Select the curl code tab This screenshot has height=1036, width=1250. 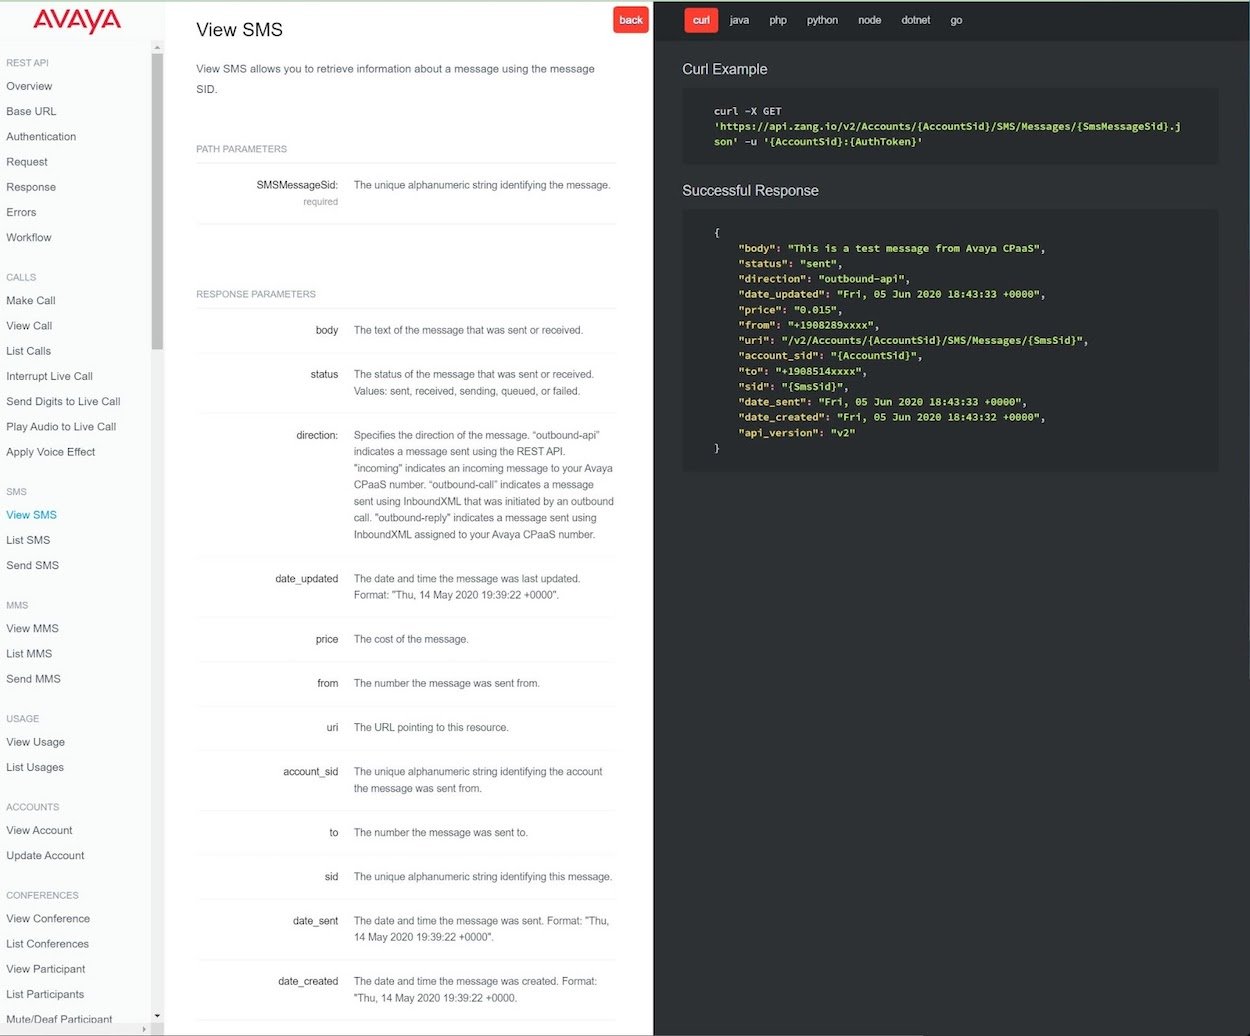pos(701,20)
